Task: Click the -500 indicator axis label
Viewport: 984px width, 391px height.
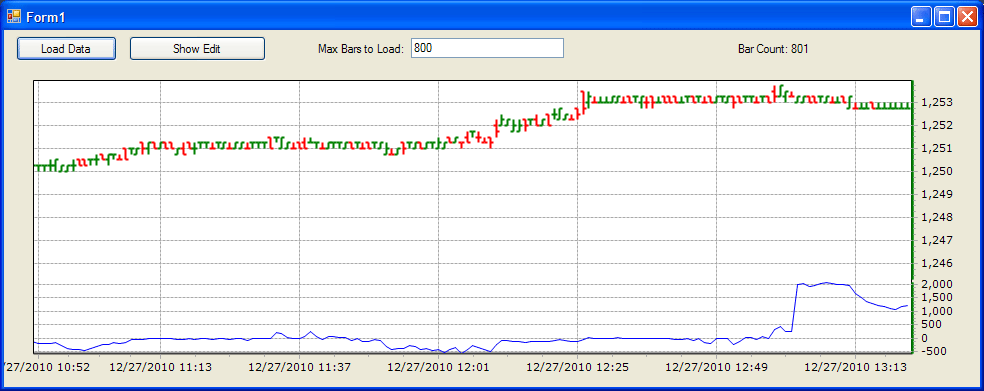Action: pyautogui.click(x=933, y=351)
